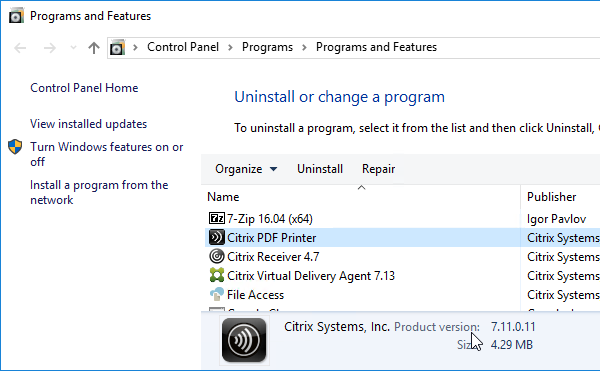Image resolution: width=600 pixels, height=371 pixels.
Task: Expand the recent locations dropdown arrow
Action: [x=73, y=48]
